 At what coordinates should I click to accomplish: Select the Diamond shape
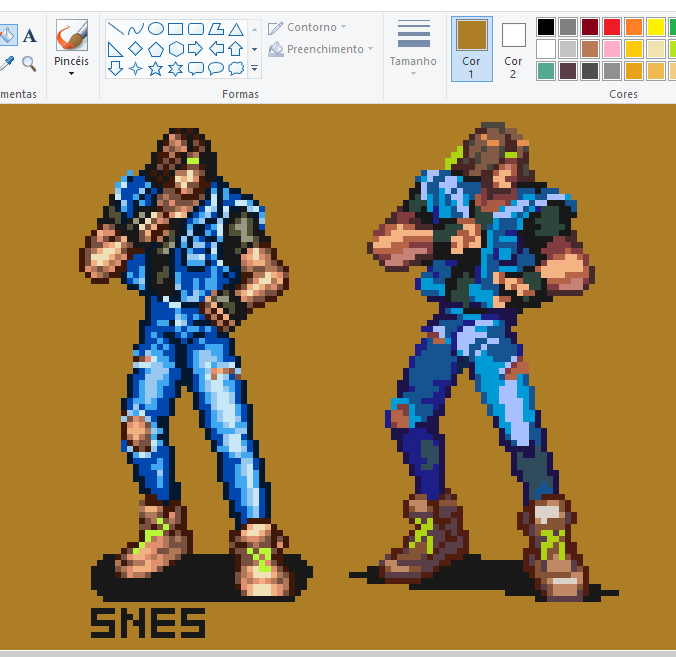[x=135, y=49]
